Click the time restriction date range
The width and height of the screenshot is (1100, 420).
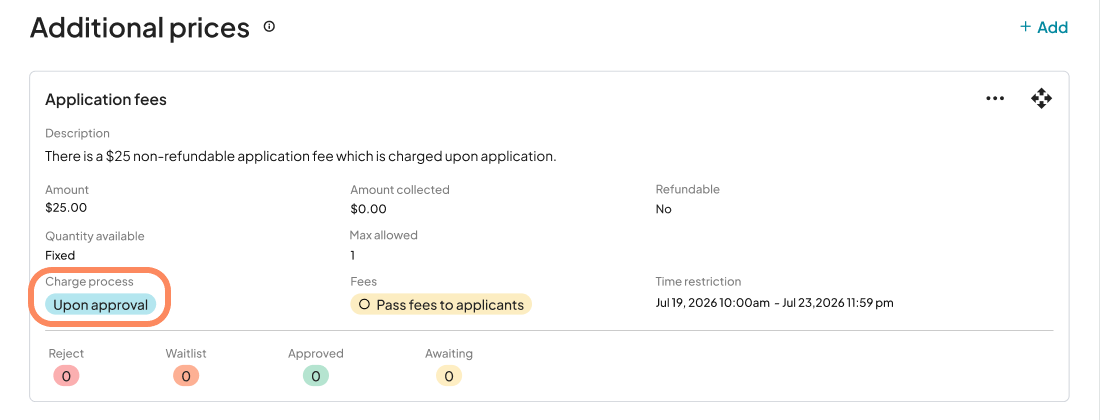tap(774, 302)
